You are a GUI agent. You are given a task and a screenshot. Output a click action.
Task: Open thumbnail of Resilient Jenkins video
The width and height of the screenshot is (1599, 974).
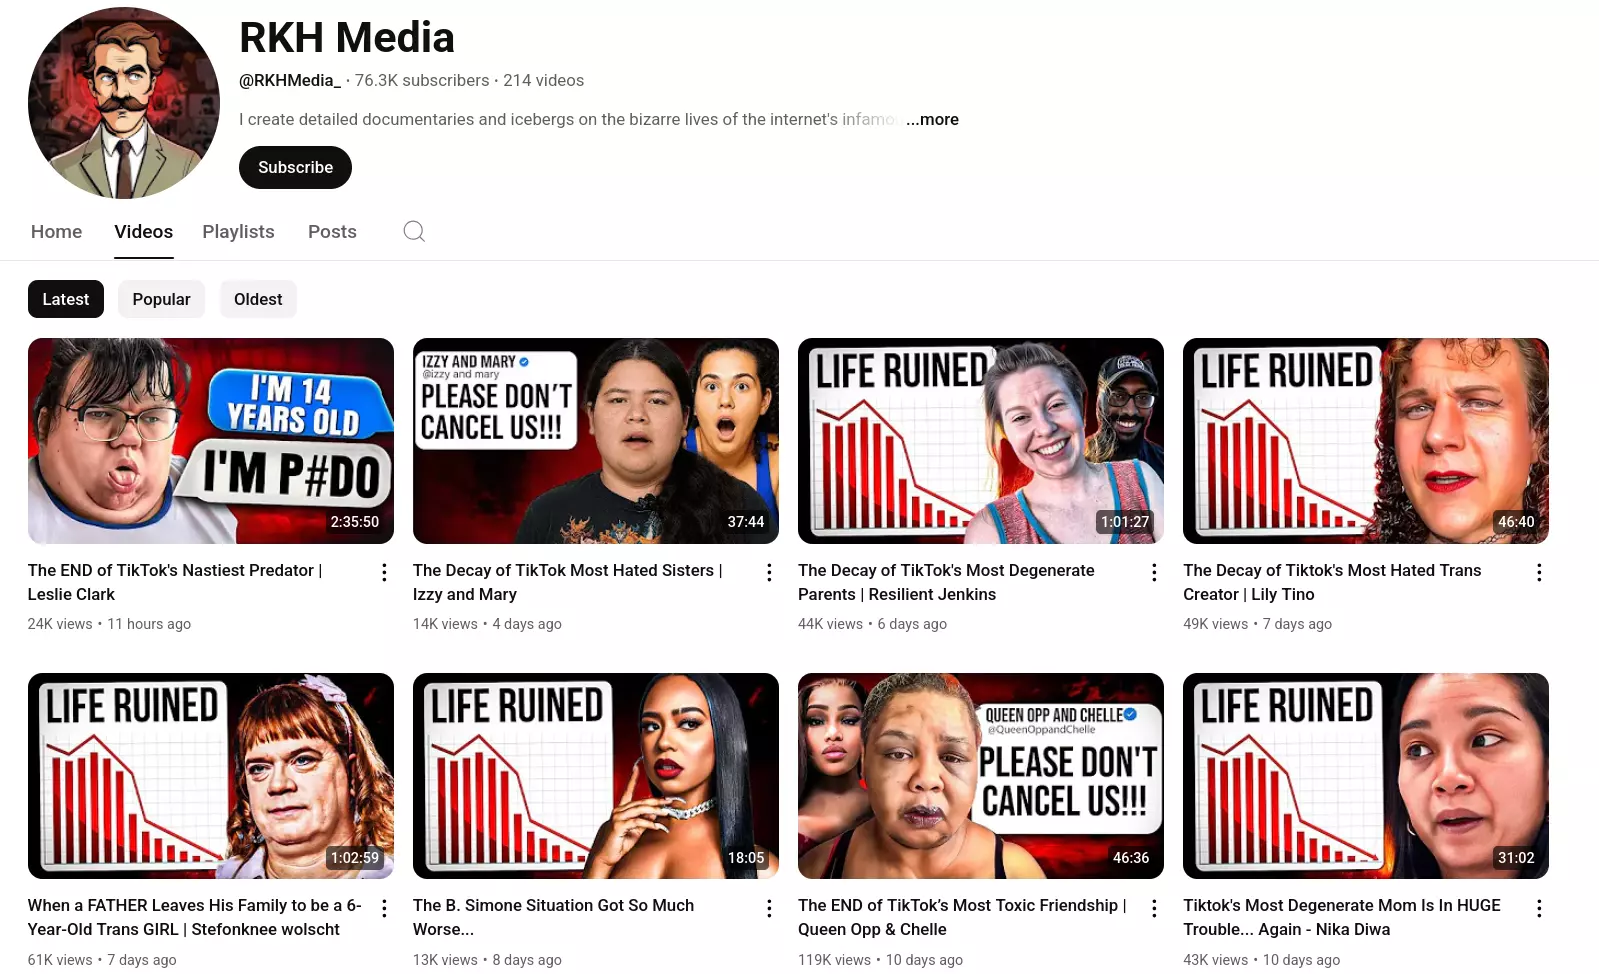click(981, 441)
